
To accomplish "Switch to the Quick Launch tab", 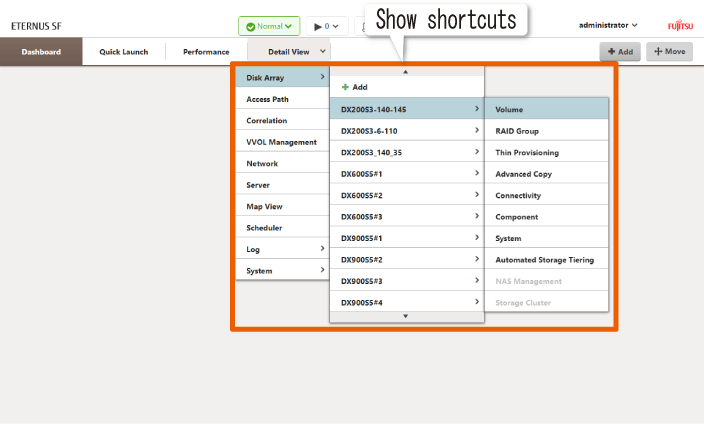I will coord(124,52).
